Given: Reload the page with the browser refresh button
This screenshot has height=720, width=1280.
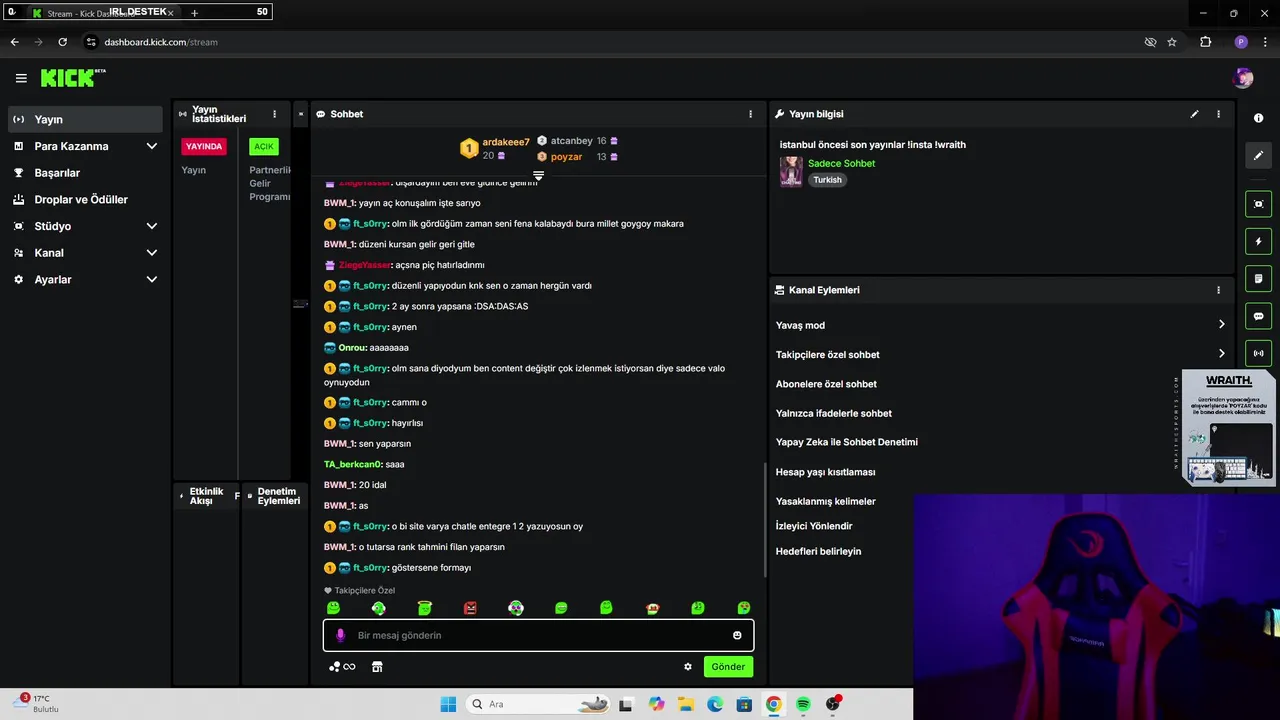Looking at the screenshot, I should [x=62, y=42].
